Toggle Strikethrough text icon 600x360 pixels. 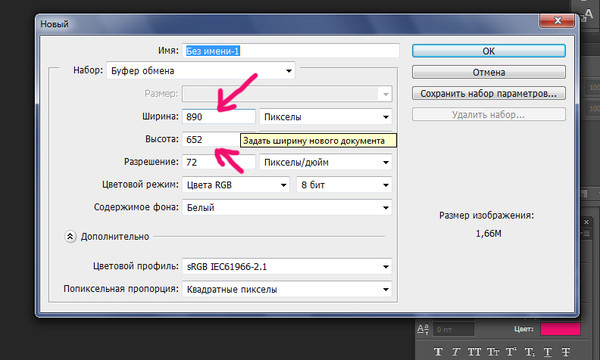[x=566, y=352]
